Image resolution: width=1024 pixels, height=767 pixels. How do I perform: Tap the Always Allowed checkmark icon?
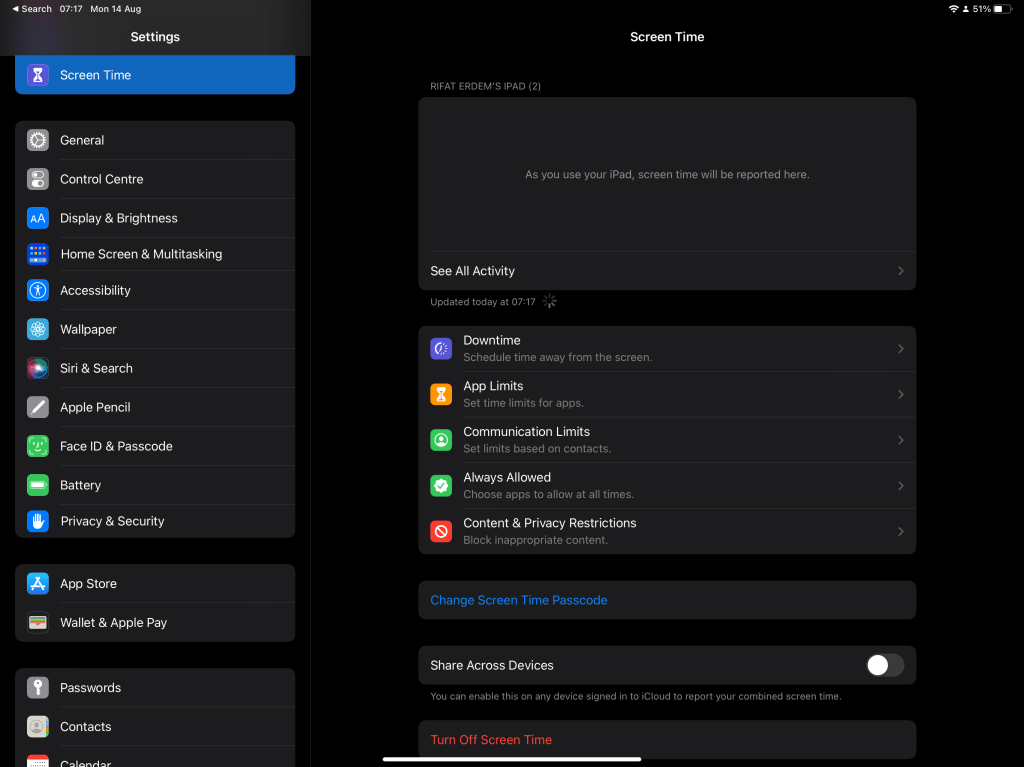coord(441,486)
